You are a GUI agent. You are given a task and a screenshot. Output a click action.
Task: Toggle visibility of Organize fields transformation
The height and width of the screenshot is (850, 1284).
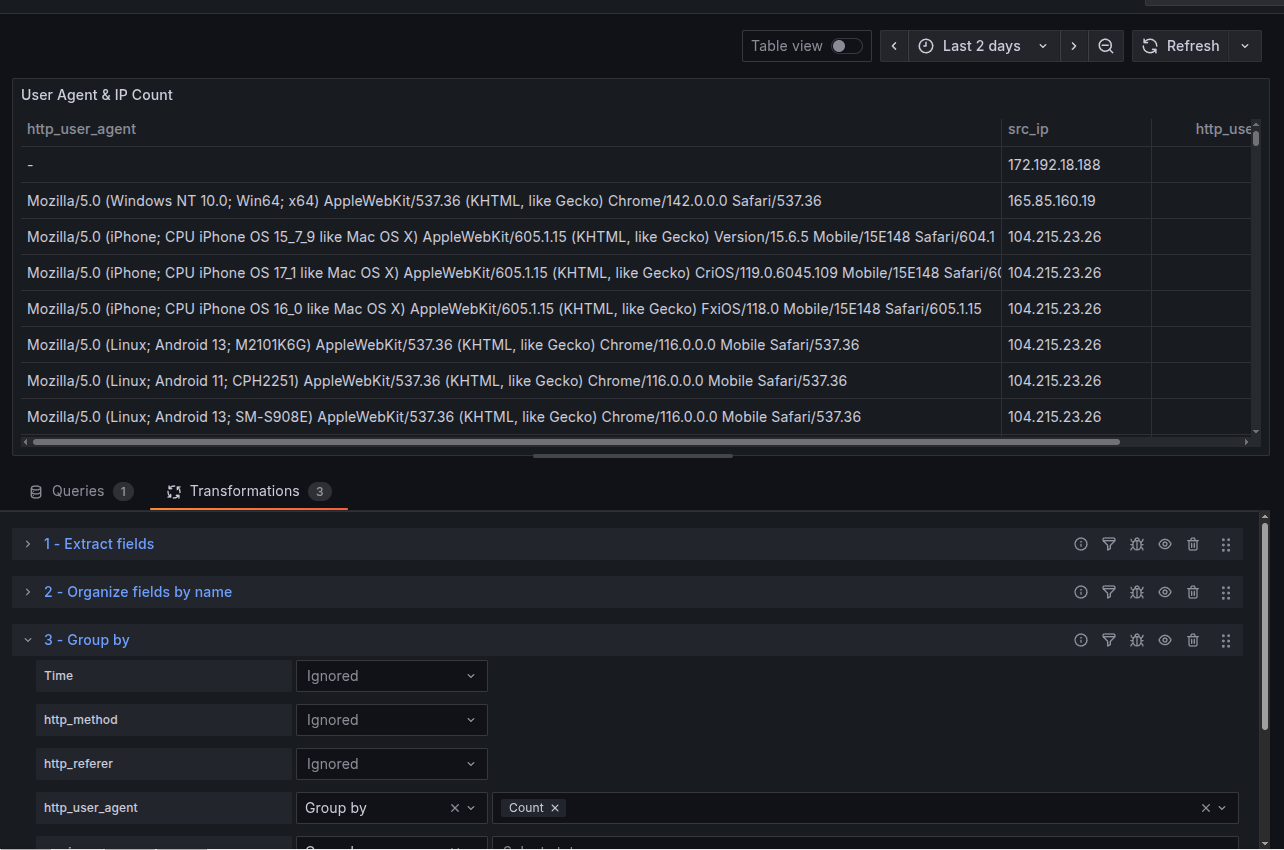(1165, 592)
